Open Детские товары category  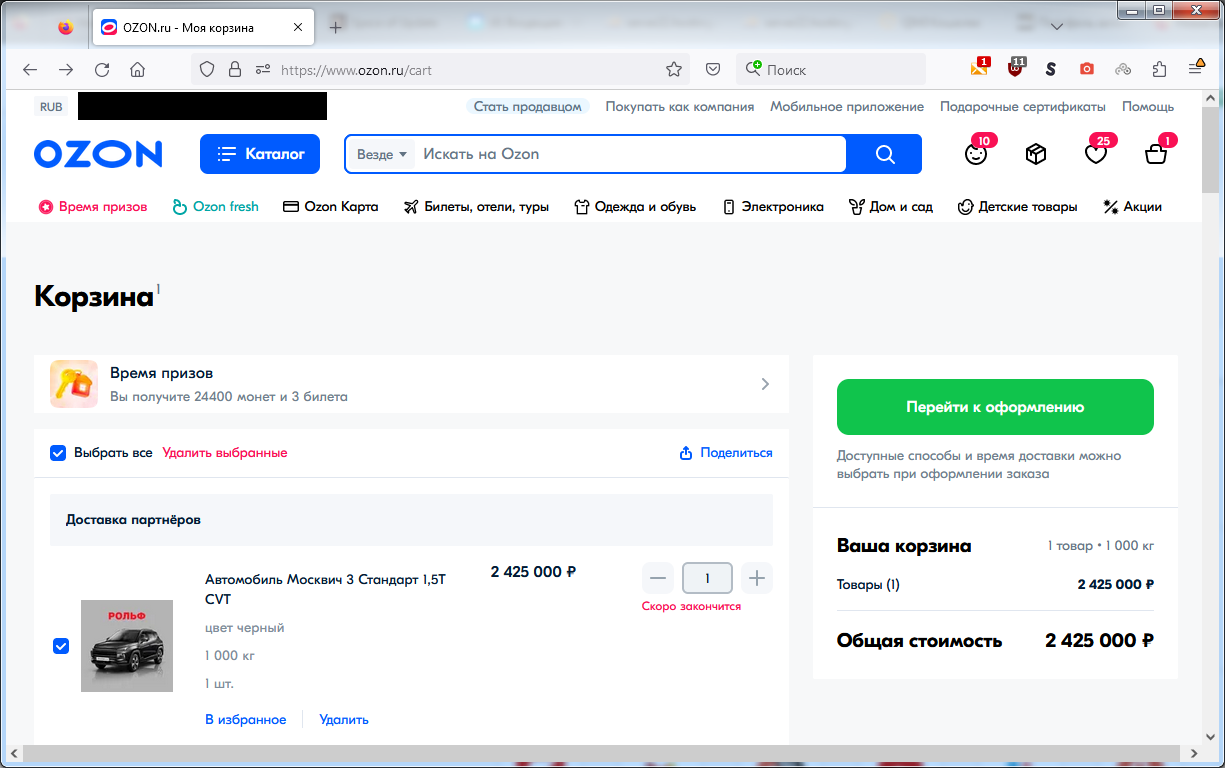[1017, 207]
